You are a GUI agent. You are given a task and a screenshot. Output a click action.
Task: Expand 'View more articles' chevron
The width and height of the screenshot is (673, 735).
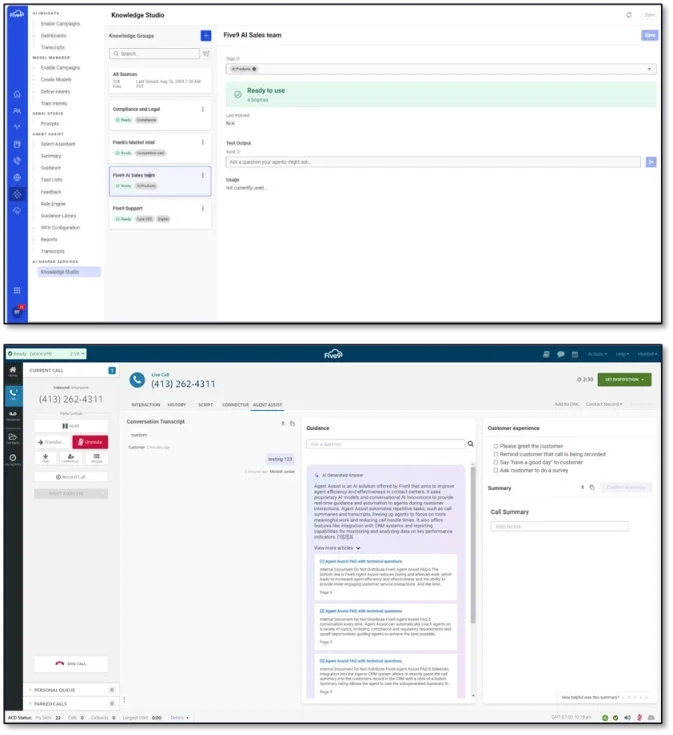(x=358, y=548)
